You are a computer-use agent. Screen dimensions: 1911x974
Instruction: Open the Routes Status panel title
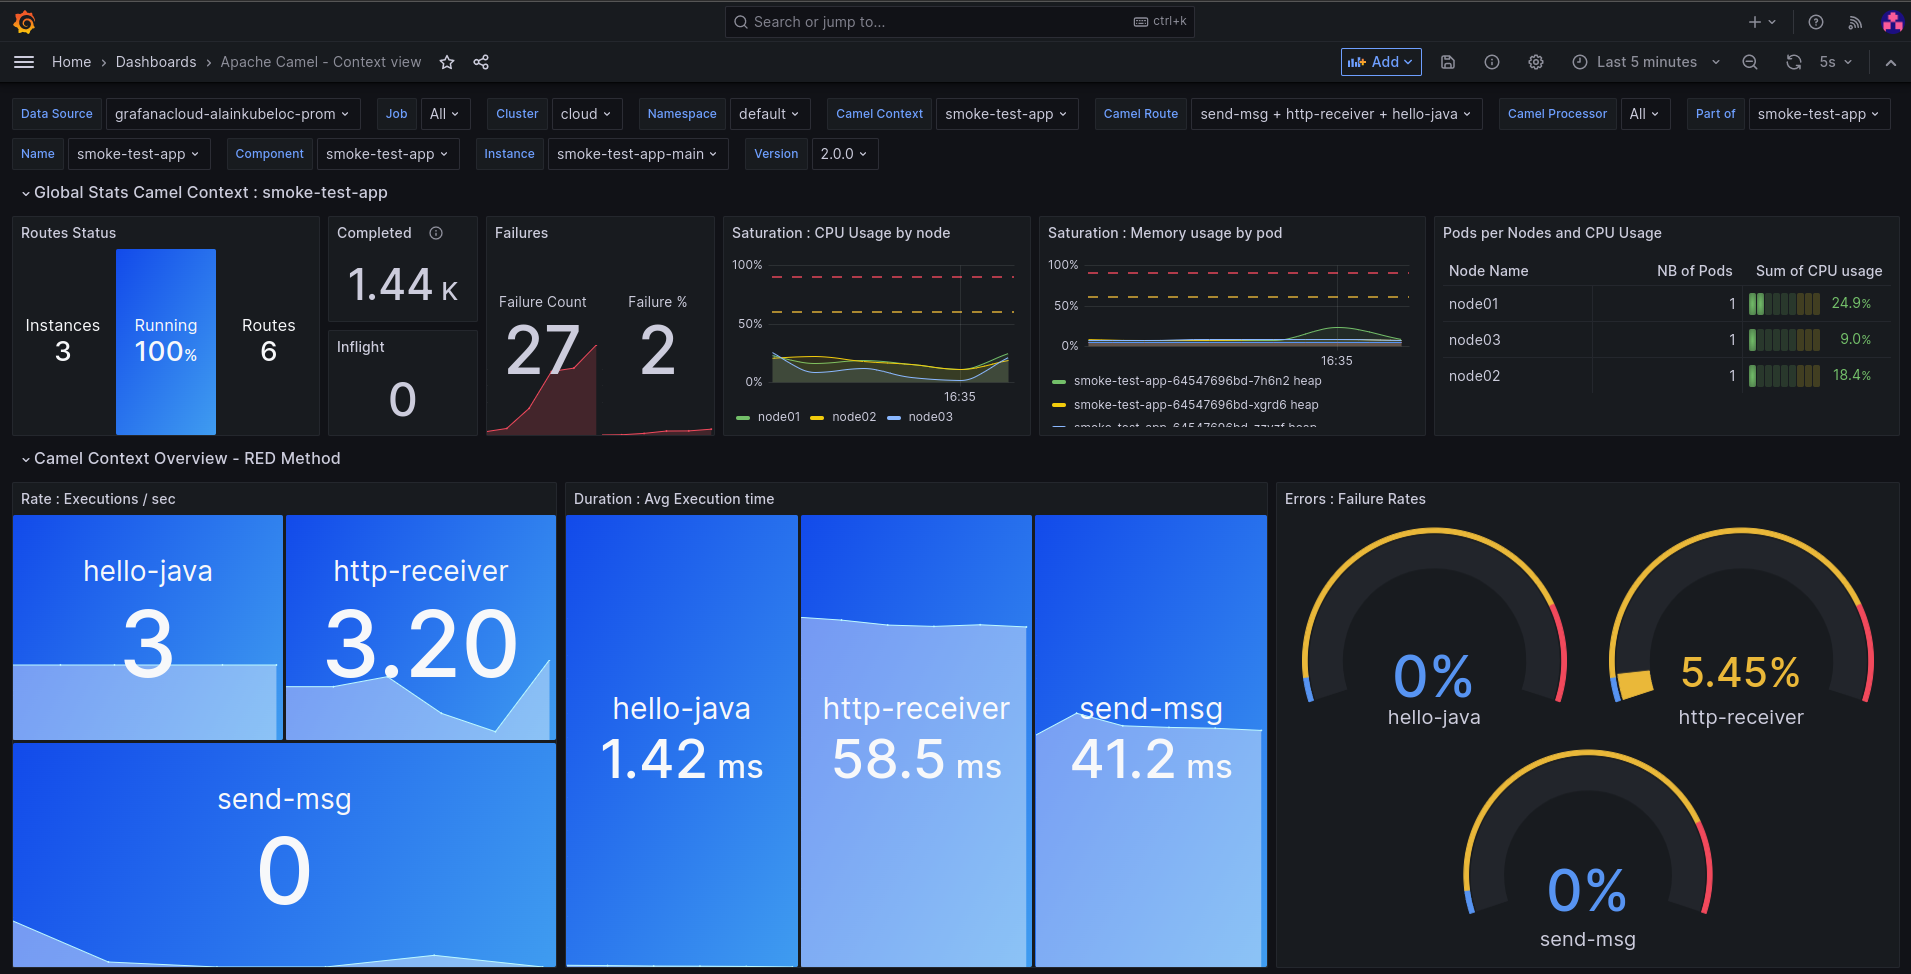tap(68, 233)
